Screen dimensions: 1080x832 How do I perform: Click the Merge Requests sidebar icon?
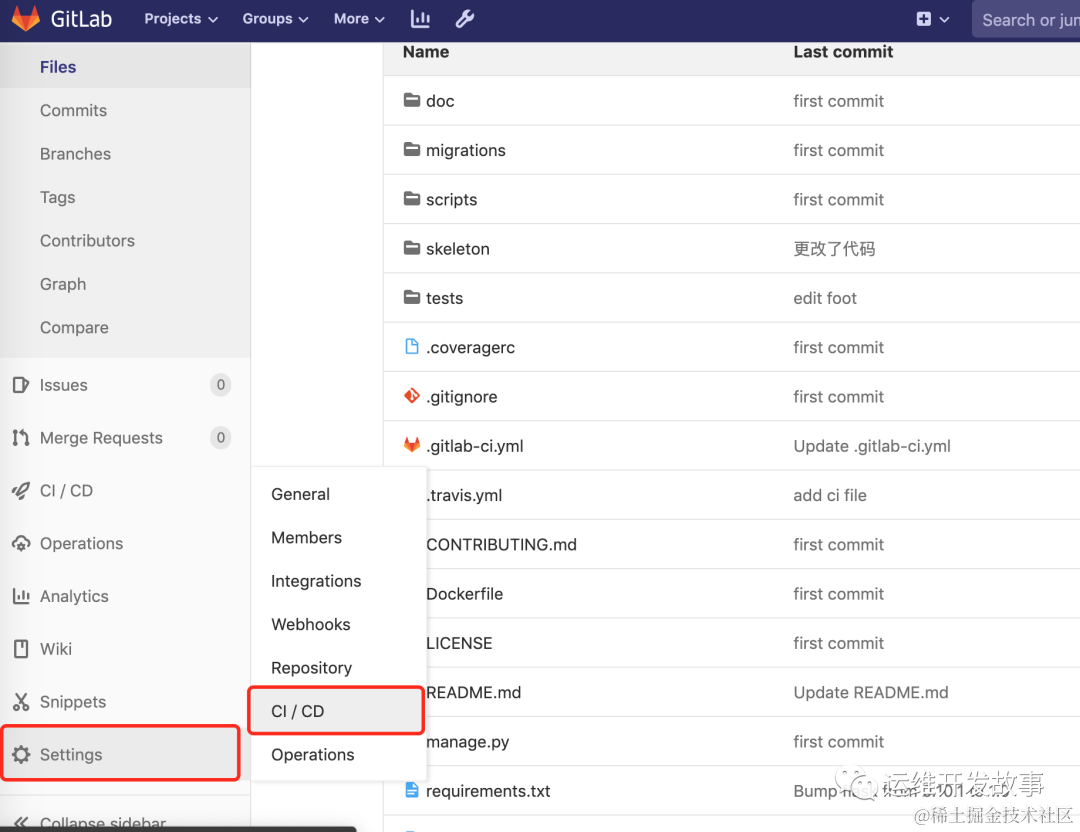tap(21, 438)
